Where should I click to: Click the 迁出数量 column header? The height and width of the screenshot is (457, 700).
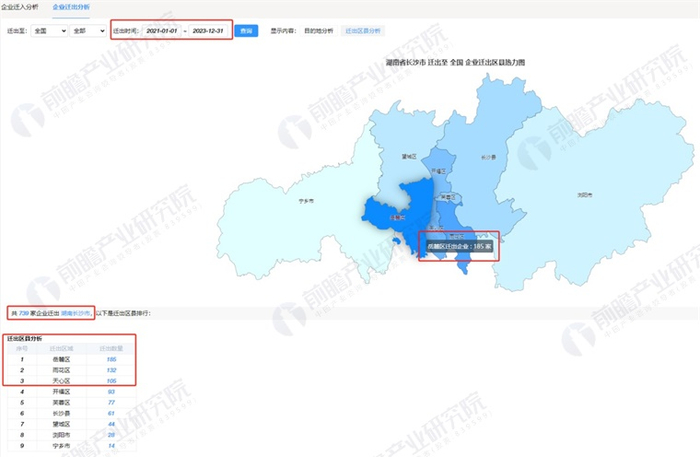click(x=111, y=349)
